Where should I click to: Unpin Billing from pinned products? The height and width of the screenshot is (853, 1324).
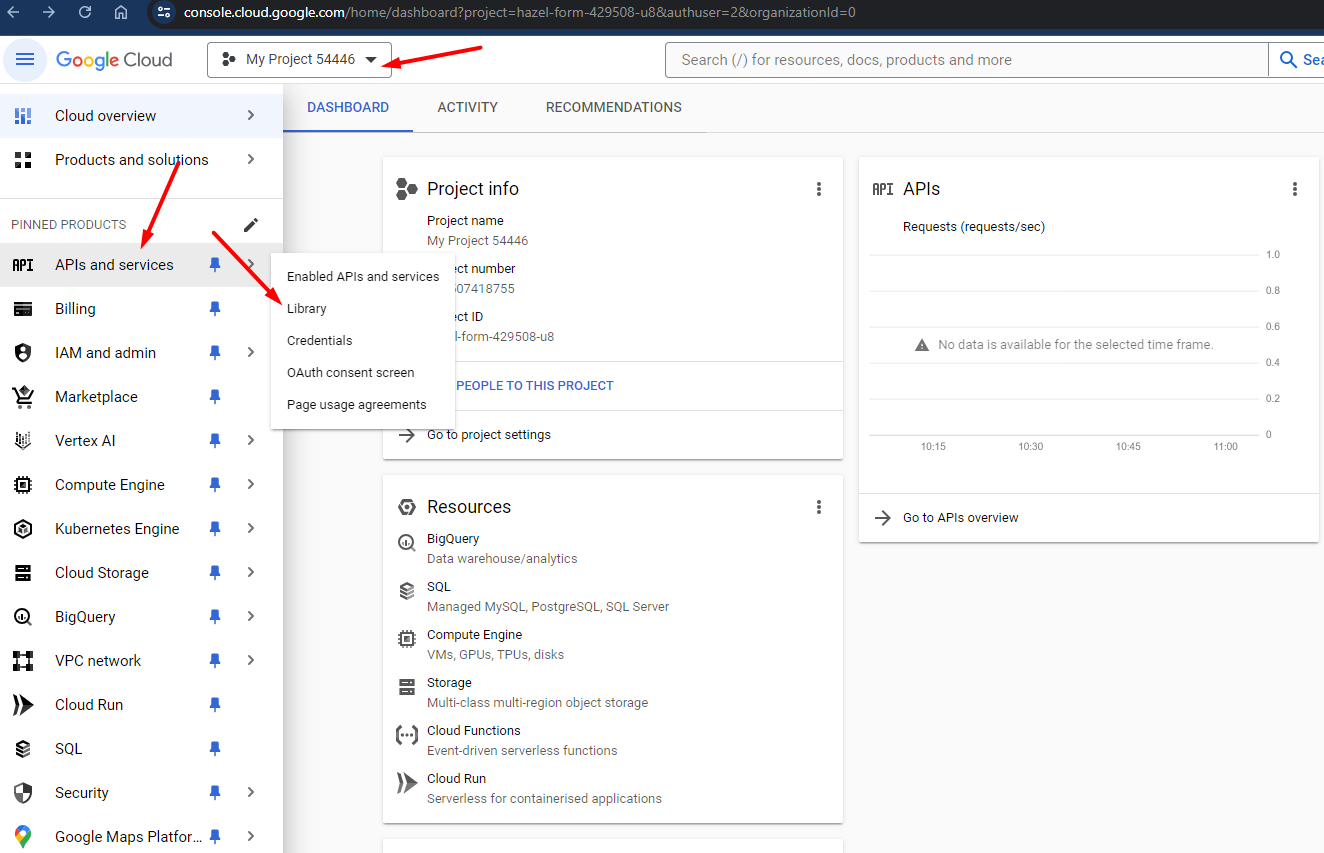coord(214,309)
